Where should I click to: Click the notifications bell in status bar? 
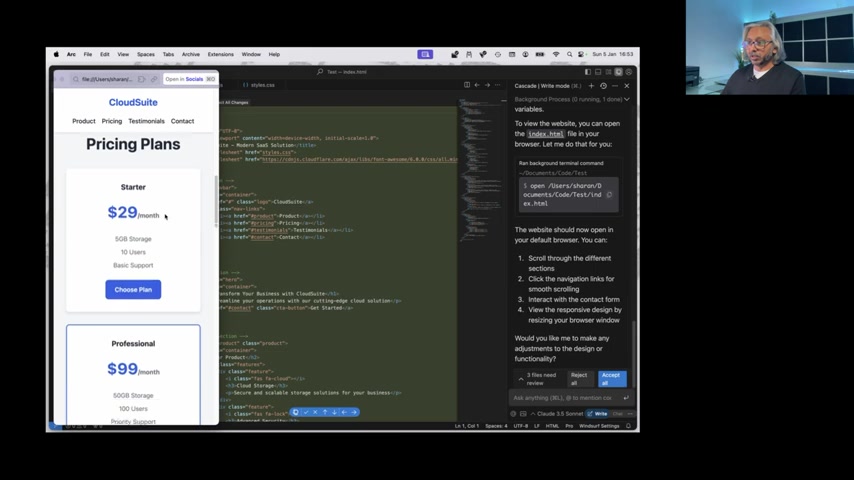(629, 426)
